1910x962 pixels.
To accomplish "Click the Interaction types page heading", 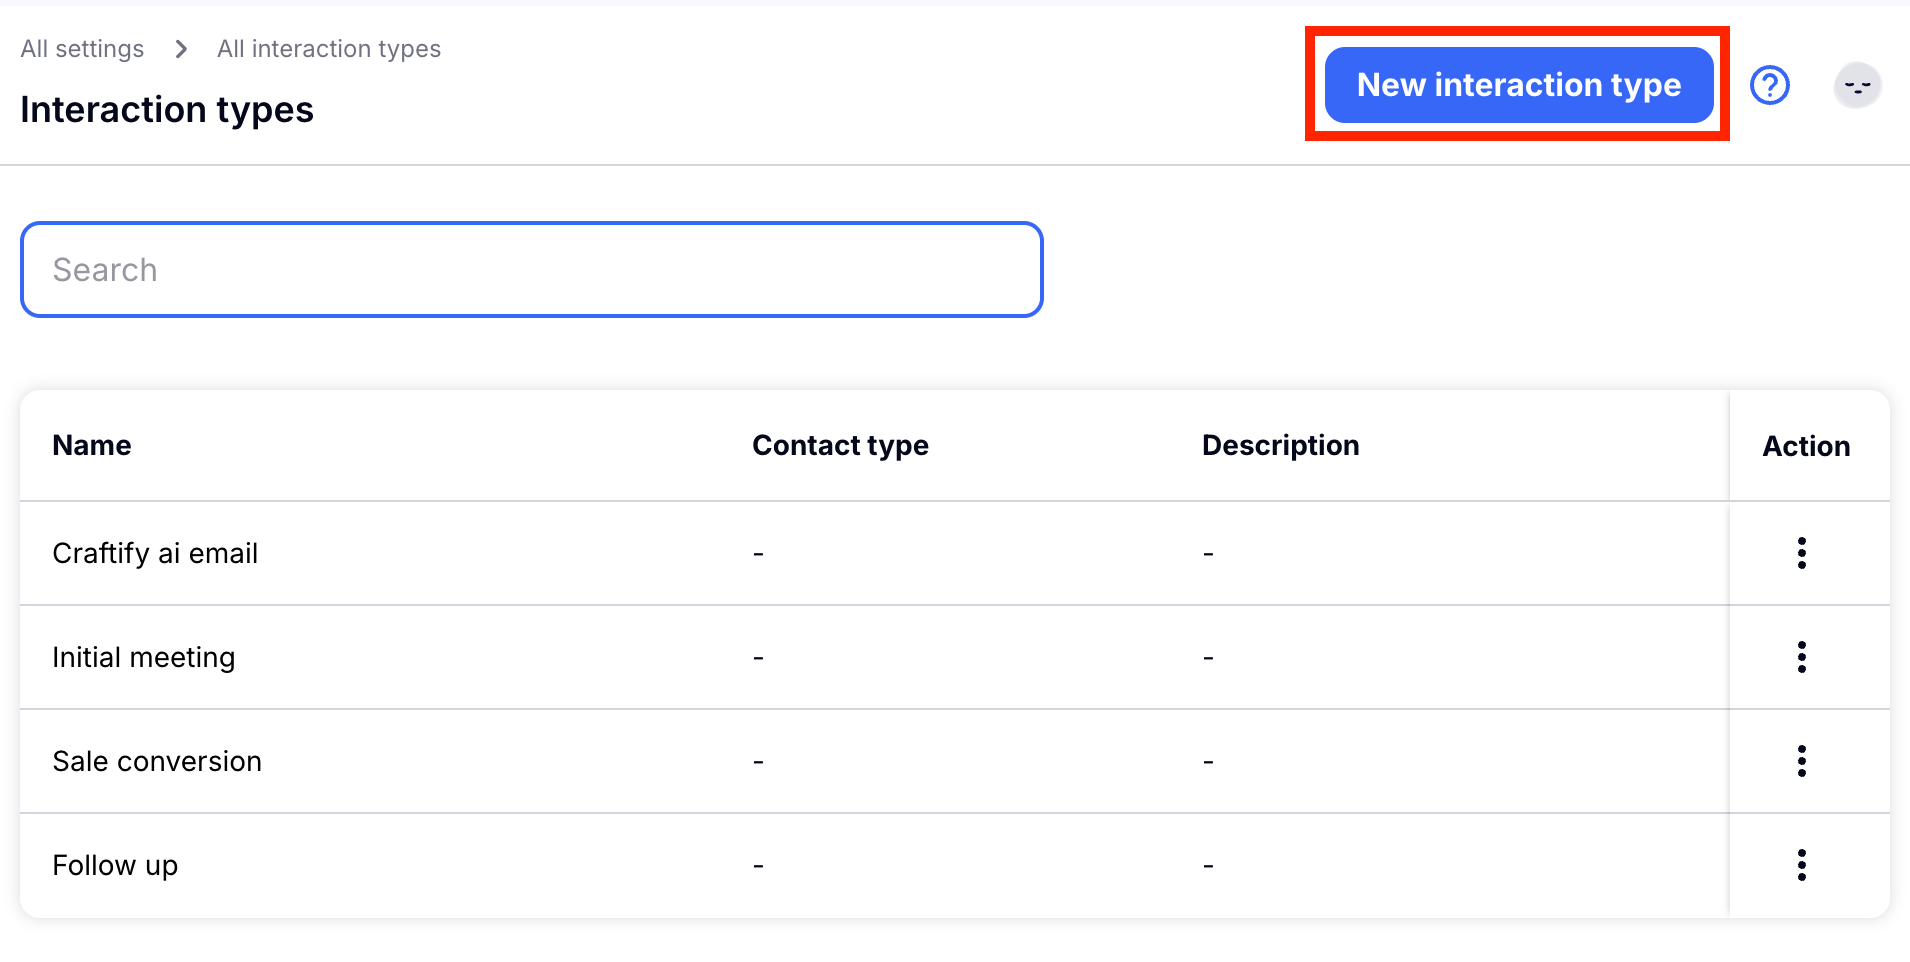I will coord(167,110).
